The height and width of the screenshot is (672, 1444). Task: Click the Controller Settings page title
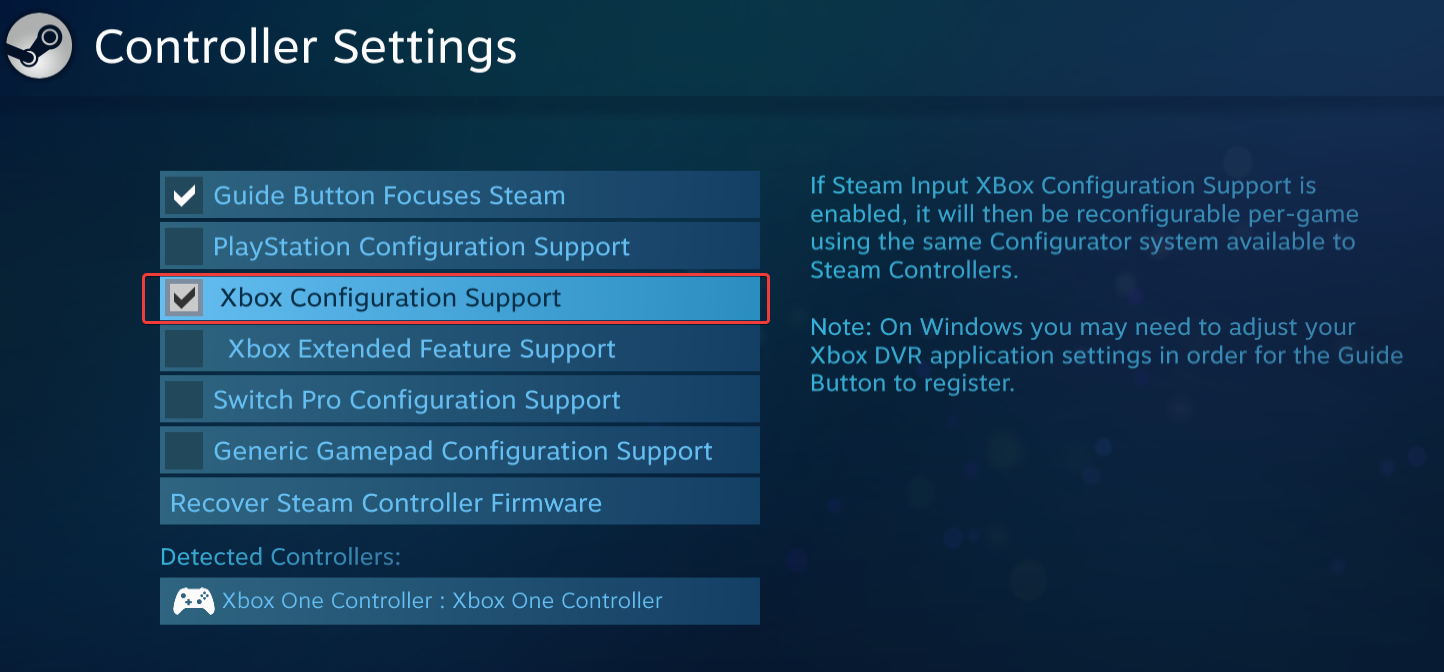click(x=305, y=47)
